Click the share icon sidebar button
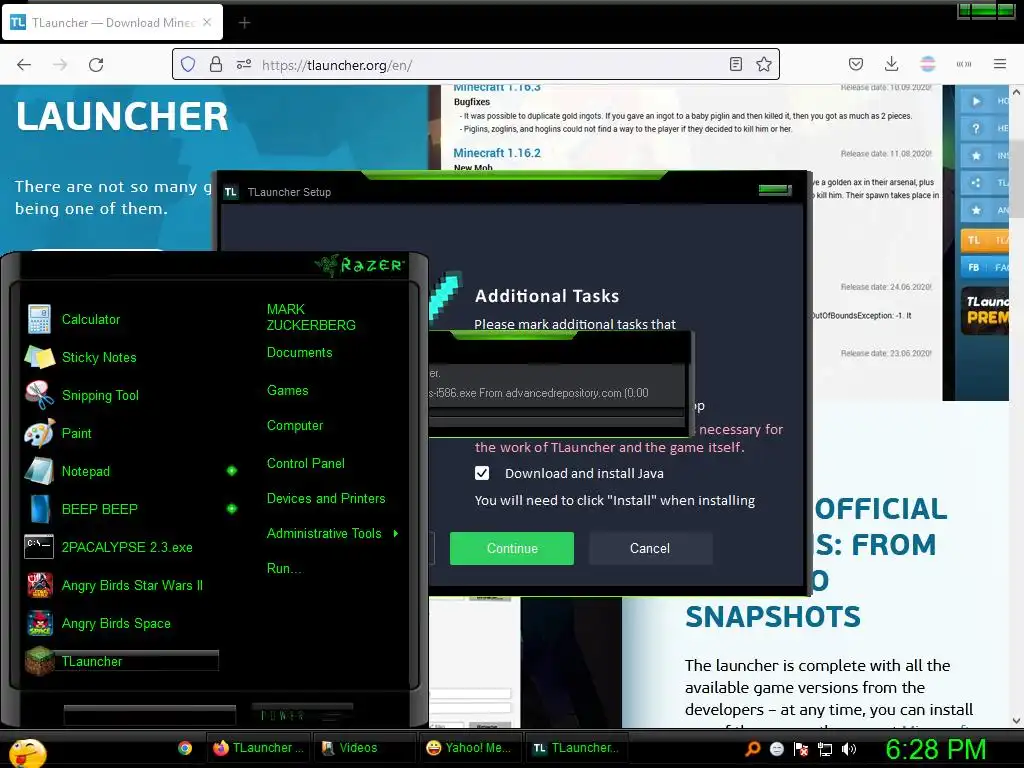Viewport: 1024px width, 768px height. tap(984, 183)
